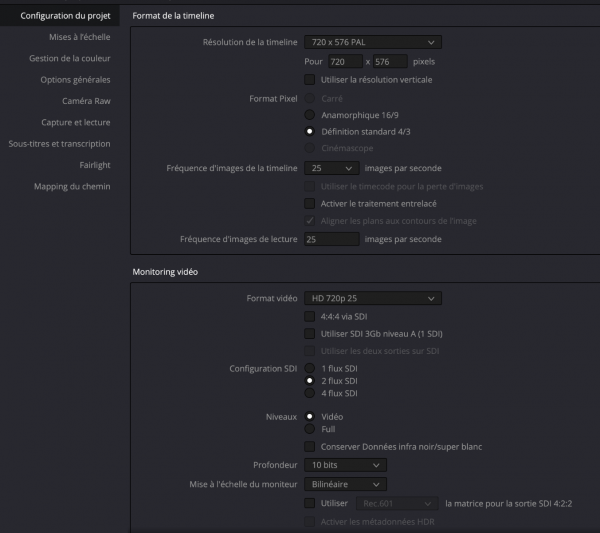Screen dimensions: 600x533
Task: Open Sous-titres et transcription settings
Action: coord(59,143)
